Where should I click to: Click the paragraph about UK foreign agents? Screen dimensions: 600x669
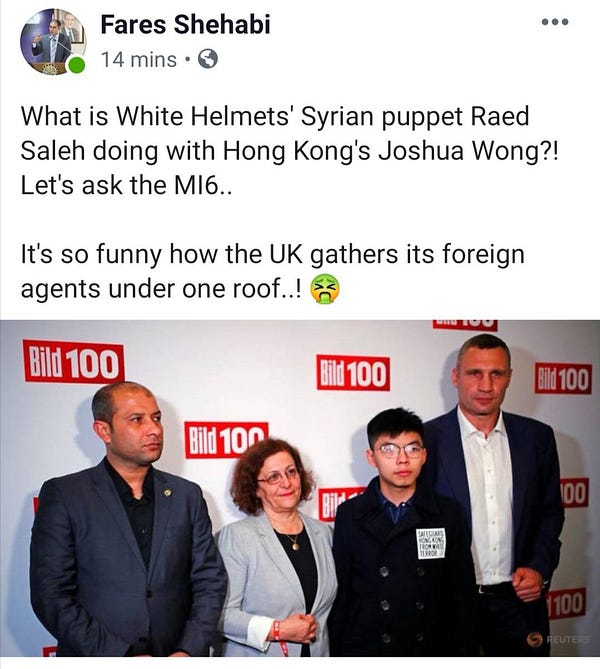coord(272,271)
